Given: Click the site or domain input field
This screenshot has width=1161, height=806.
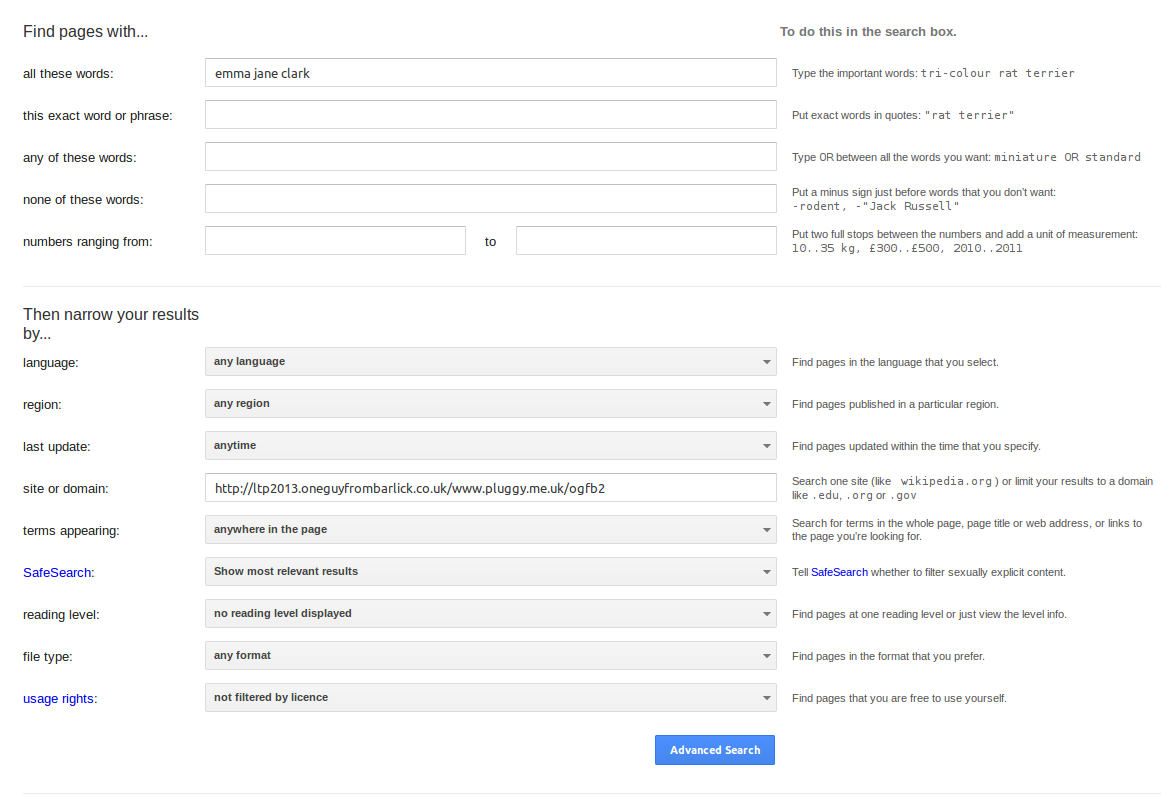Looking at the screenshot, I should coord(490,488).
